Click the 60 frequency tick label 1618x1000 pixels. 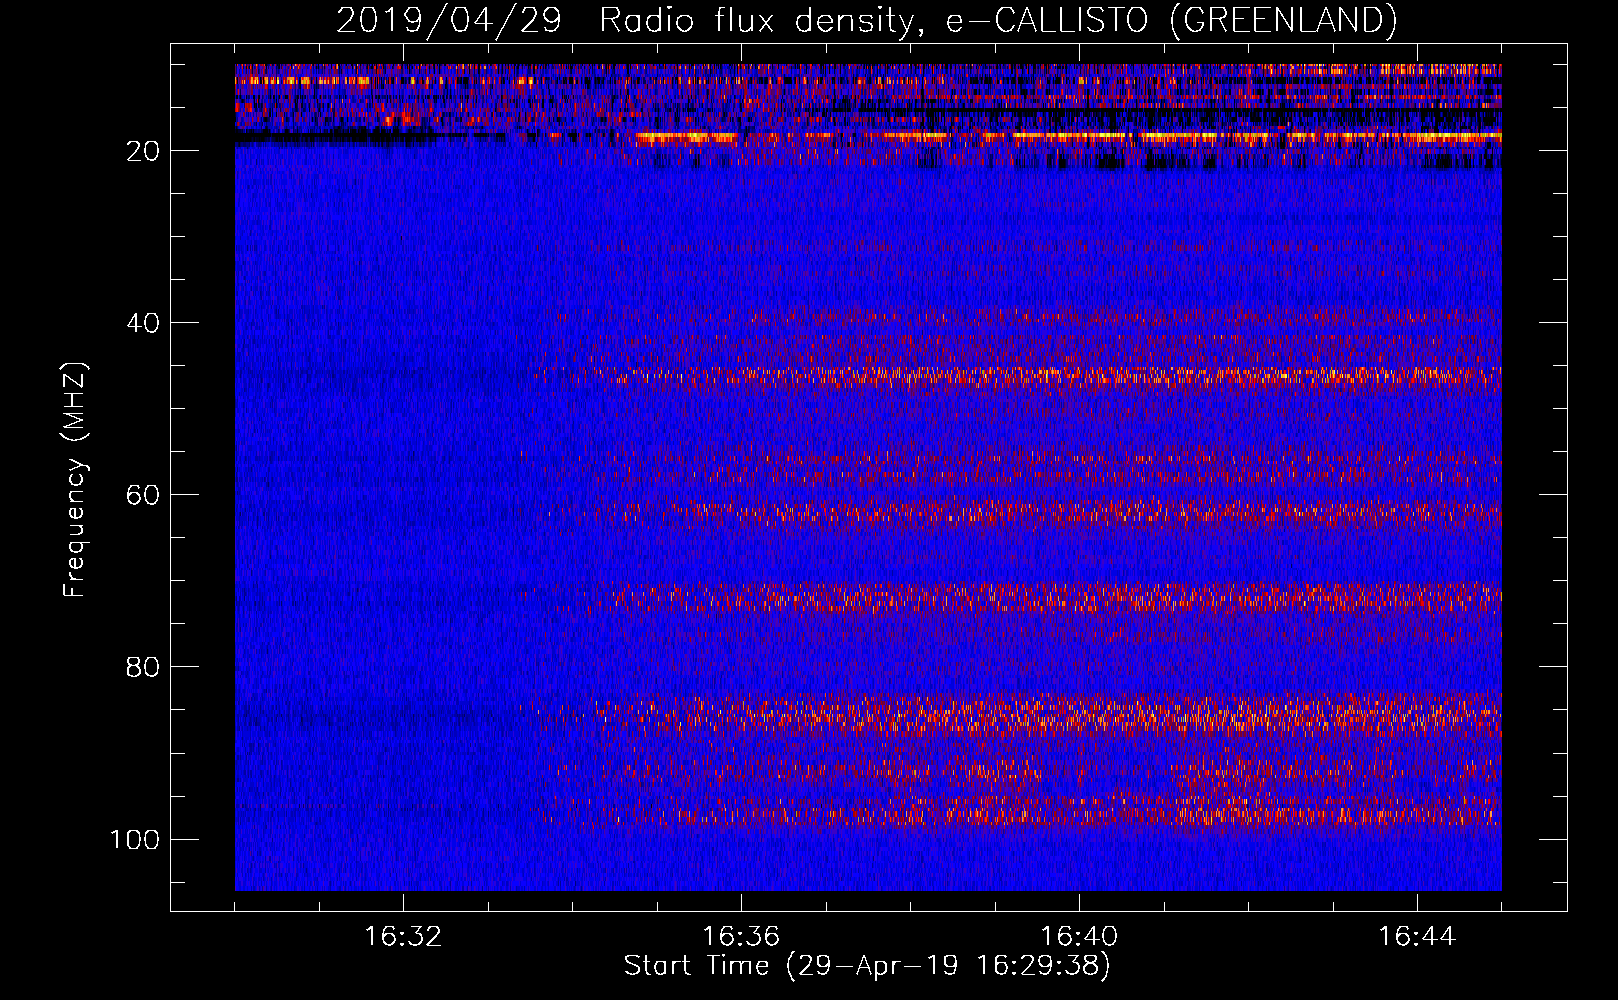tap(143, 495)
